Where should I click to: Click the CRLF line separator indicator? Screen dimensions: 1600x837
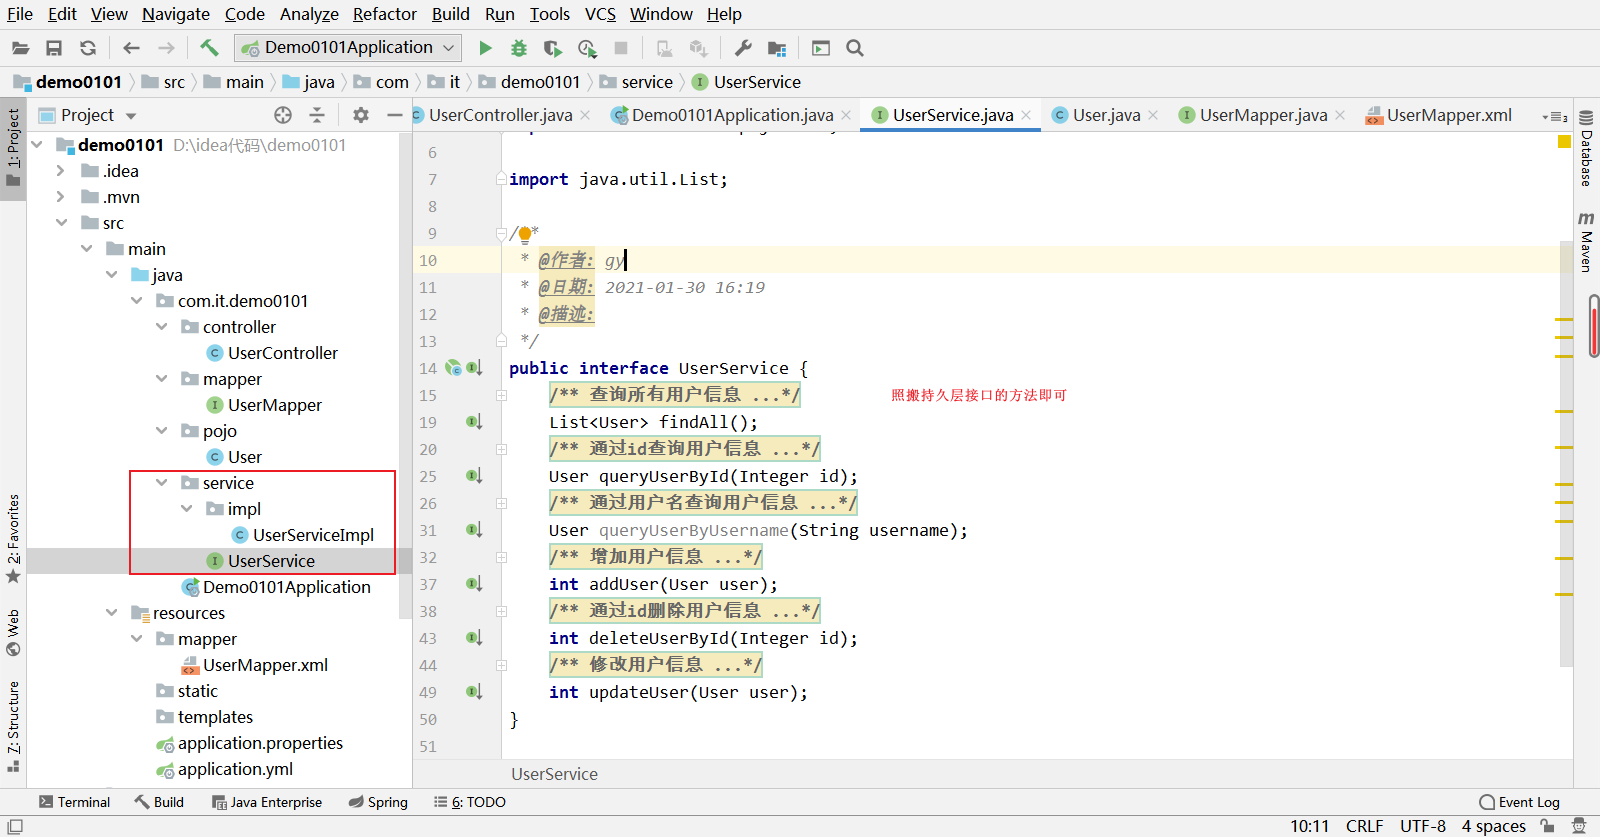point(1364,826)
